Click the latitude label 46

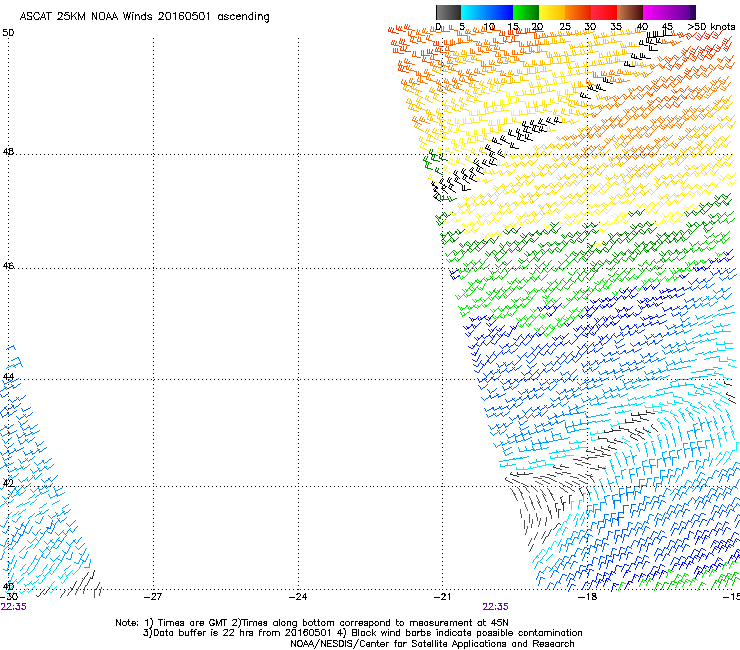pyautogui.click(x=8, y=266)
